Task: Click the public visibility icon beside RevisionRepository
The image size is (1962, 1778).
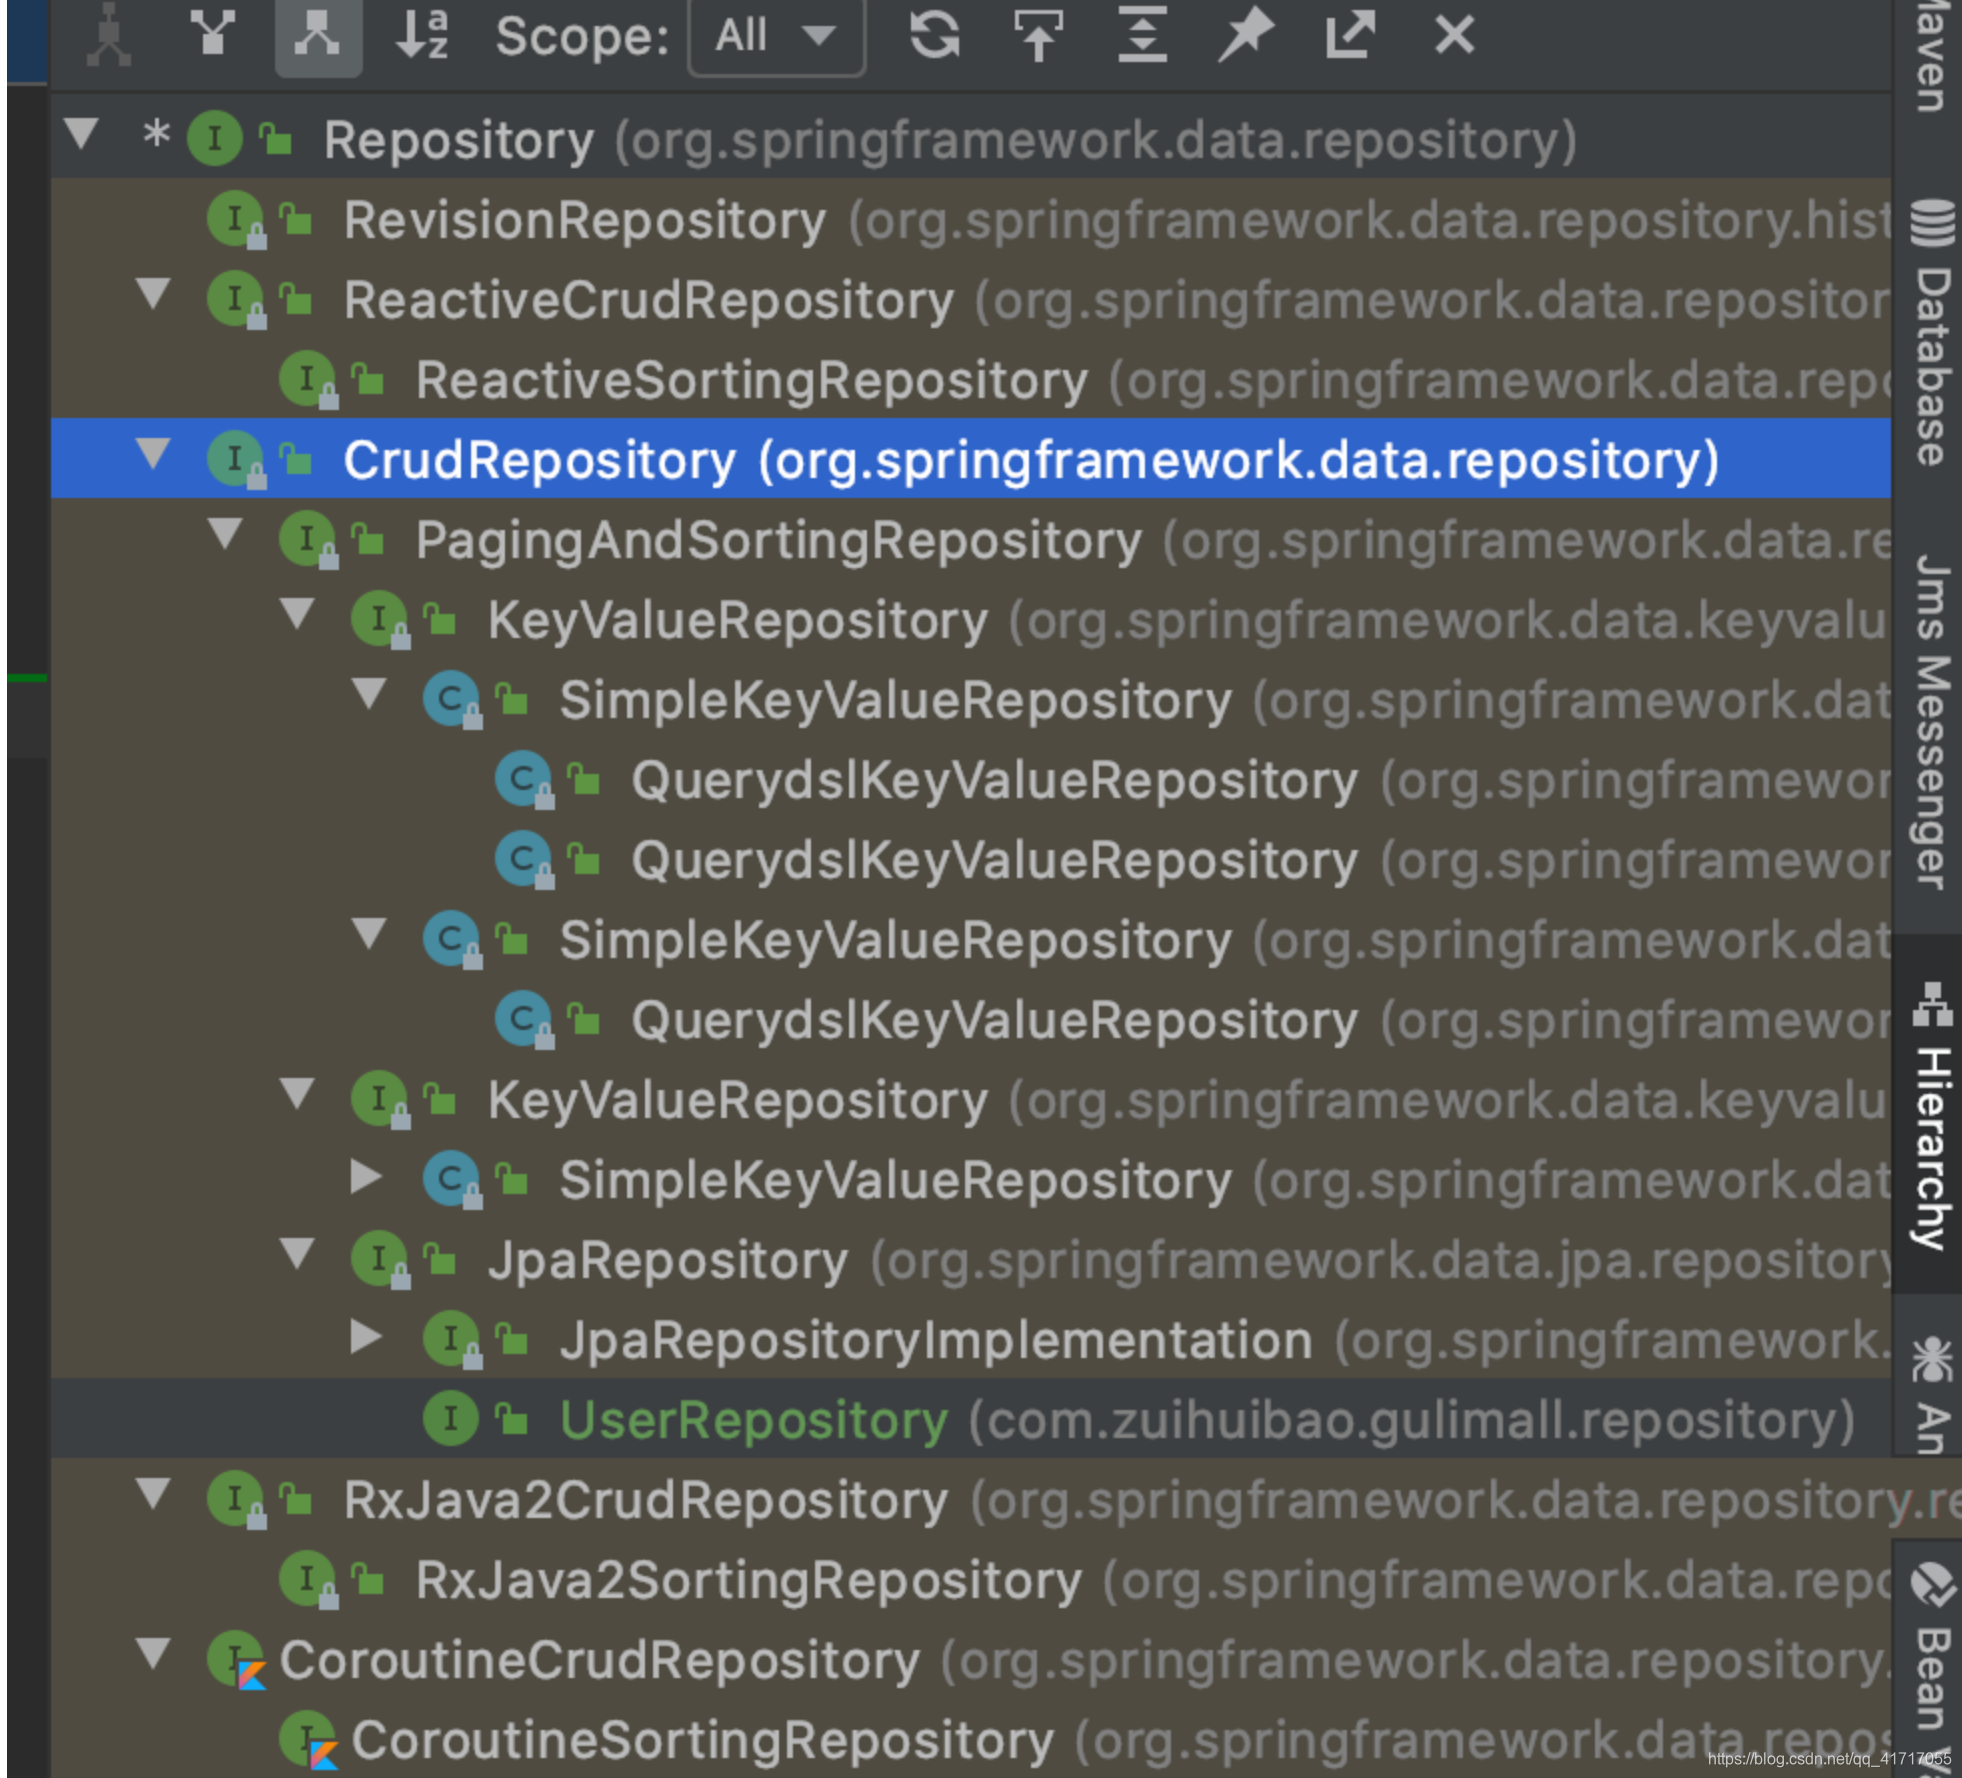Action: pos(297,220)
